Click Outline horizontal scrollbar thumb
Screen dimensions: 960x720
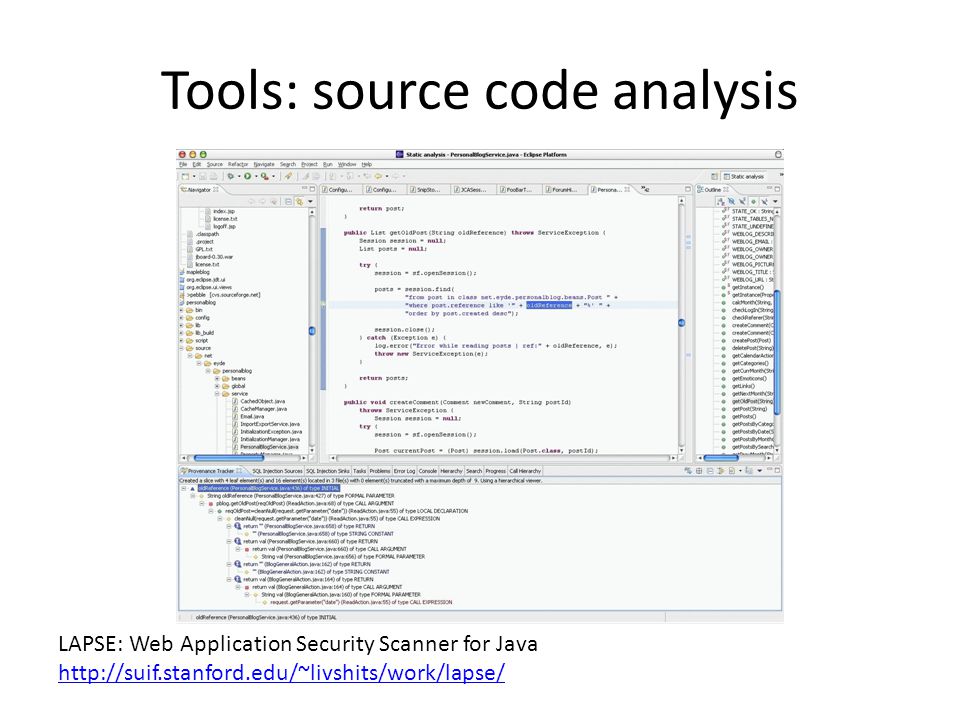tap(722, 458)
